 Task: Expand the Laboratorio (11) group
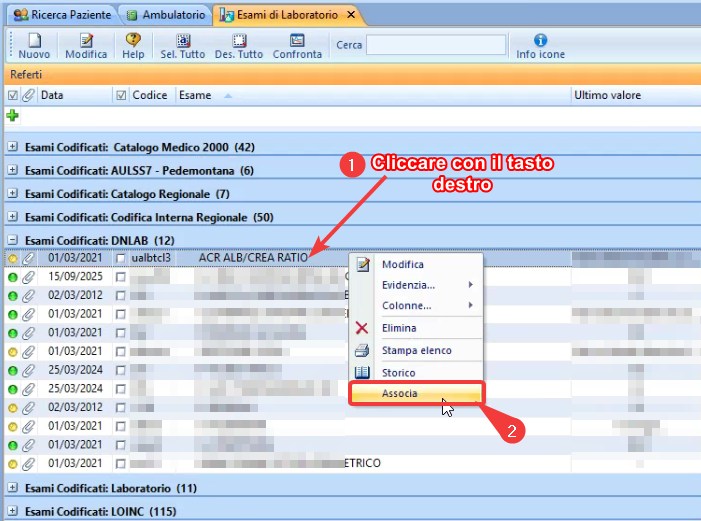click(x=13, y=487)
